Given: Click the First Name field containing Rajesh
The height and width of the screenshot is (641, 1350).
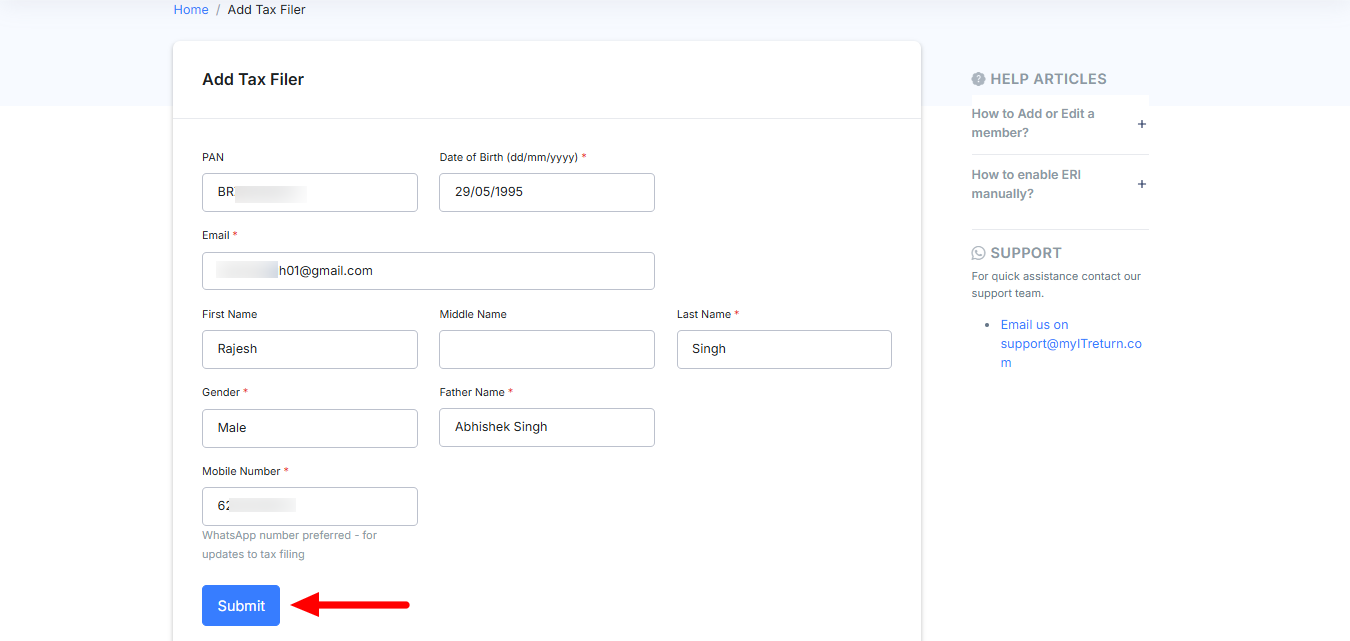Looking at the screenshot, I should point(309,349).
